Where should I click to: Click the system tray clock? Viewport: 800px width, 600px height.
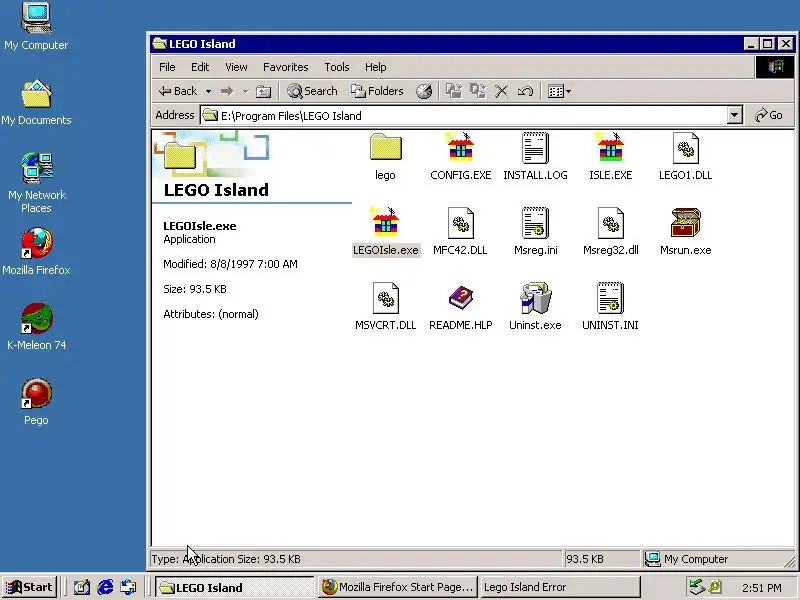click(762, 588)
